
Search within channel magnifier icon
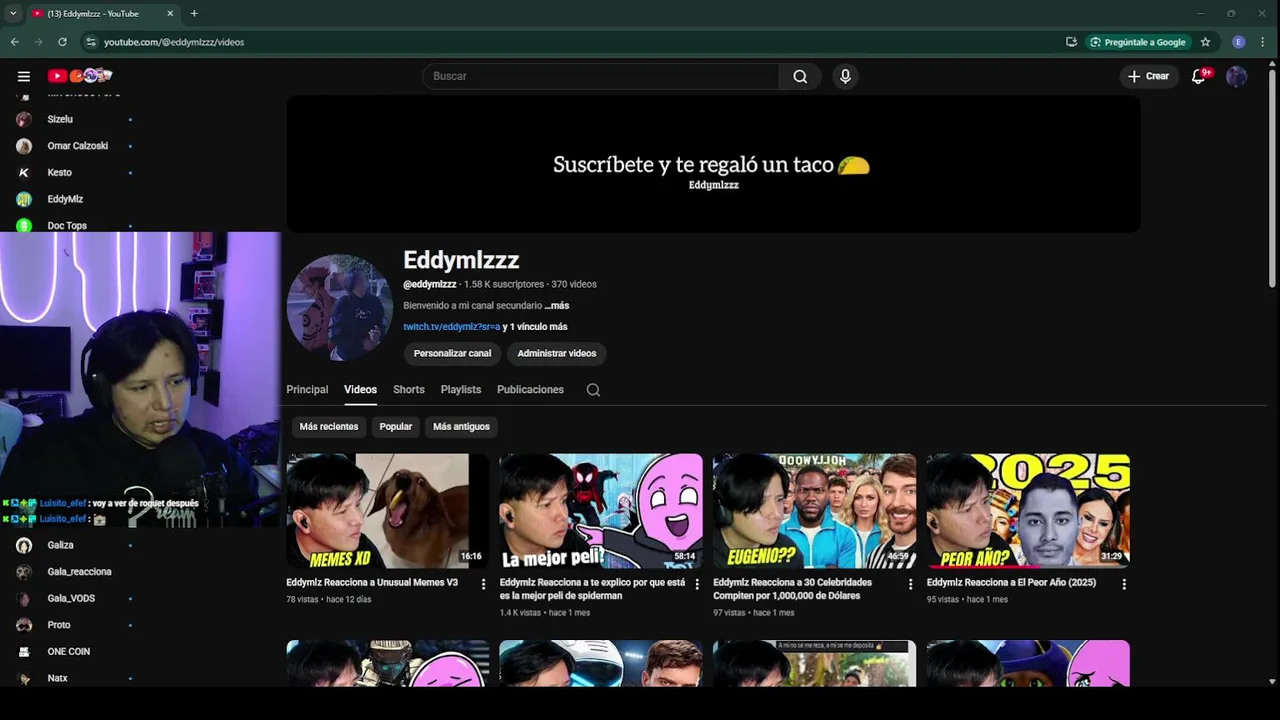pyautogui.click(x=593, y=390)
